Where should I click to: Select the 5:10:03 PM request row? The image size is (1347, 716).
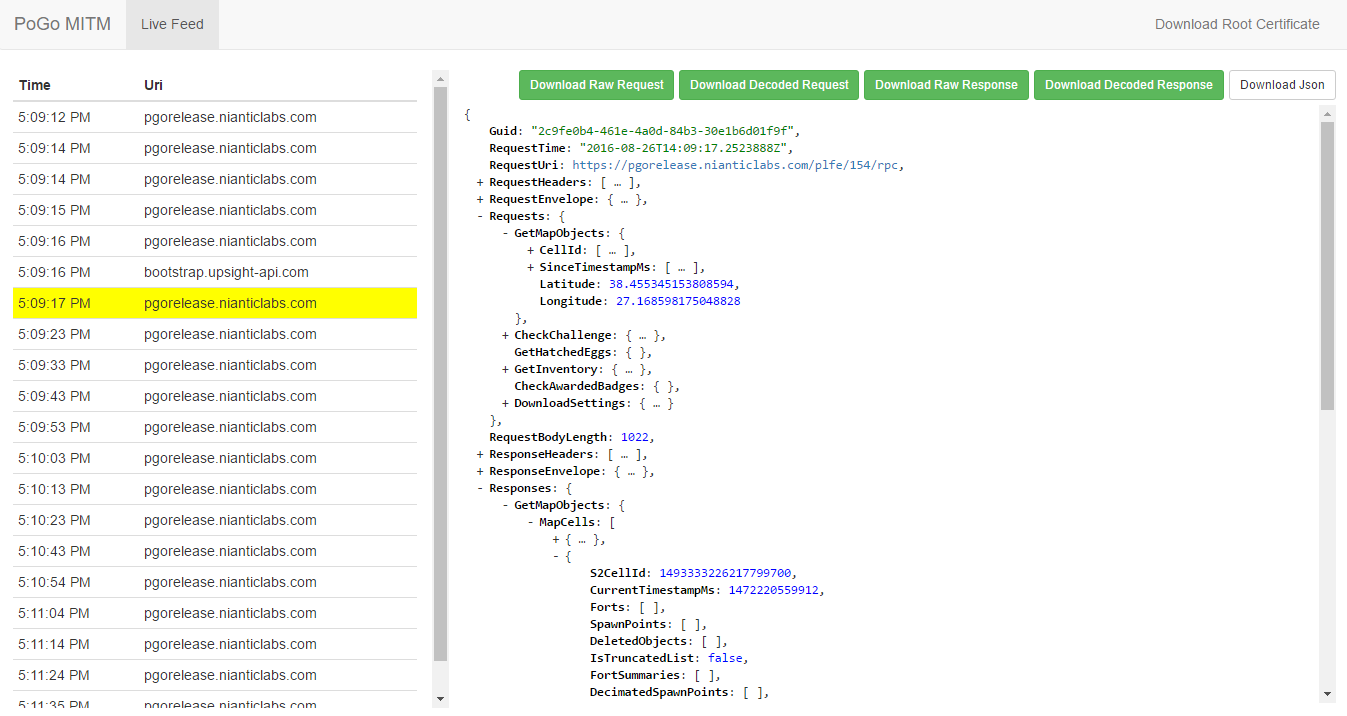[x=215, y=458]
